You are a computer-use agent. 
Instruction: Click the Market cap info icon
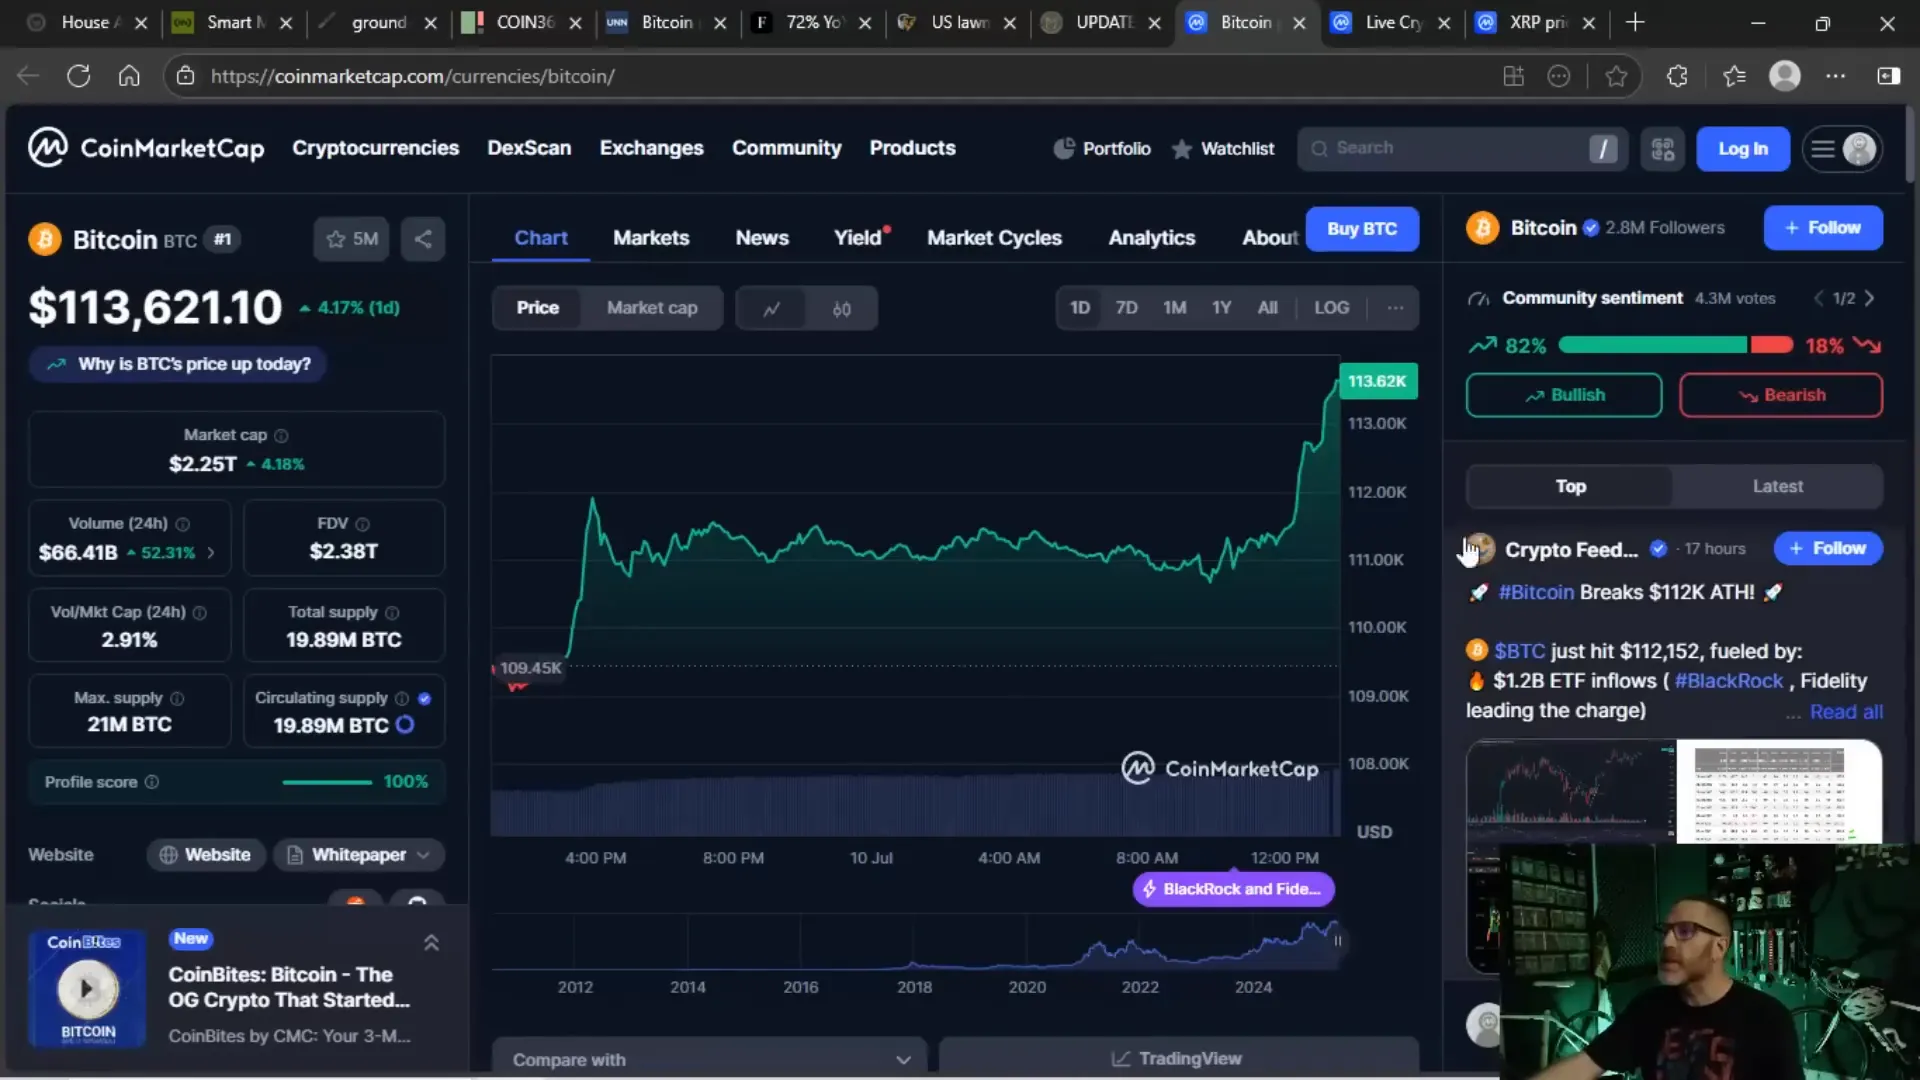pos(281,435)
